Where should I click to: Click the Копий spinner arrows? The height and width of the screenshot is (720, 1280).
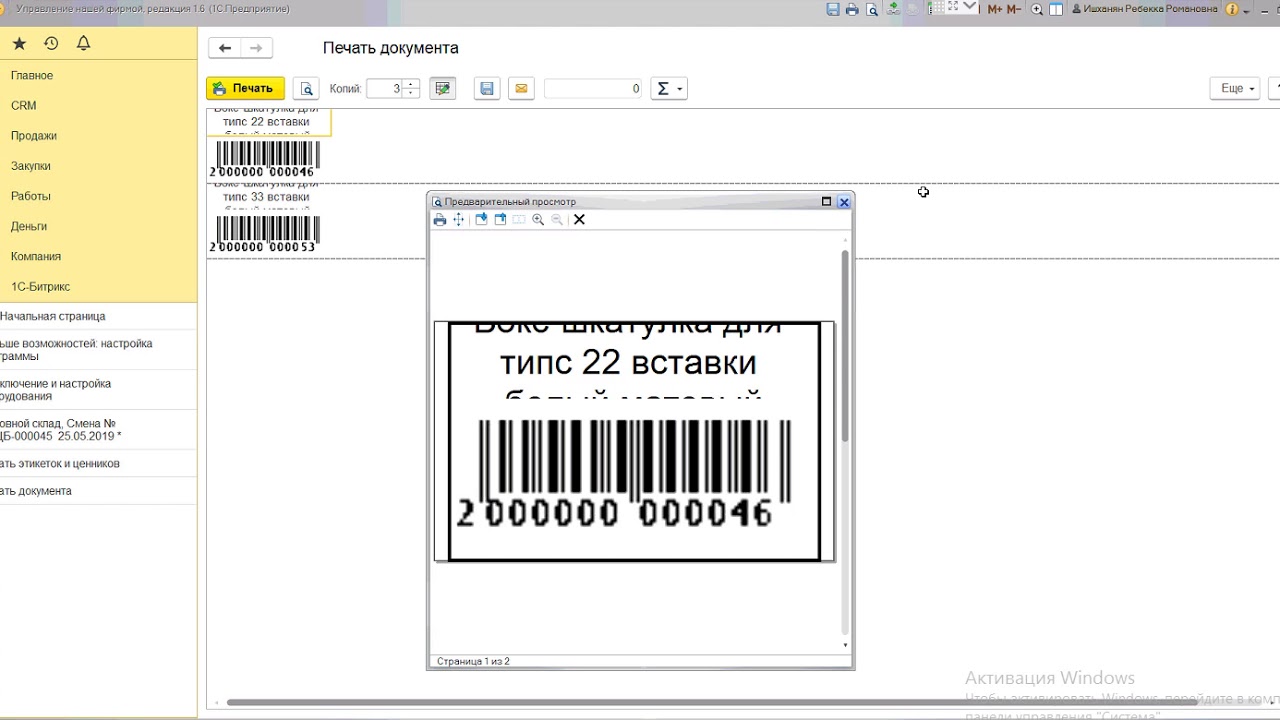click(x=411, y=88)
